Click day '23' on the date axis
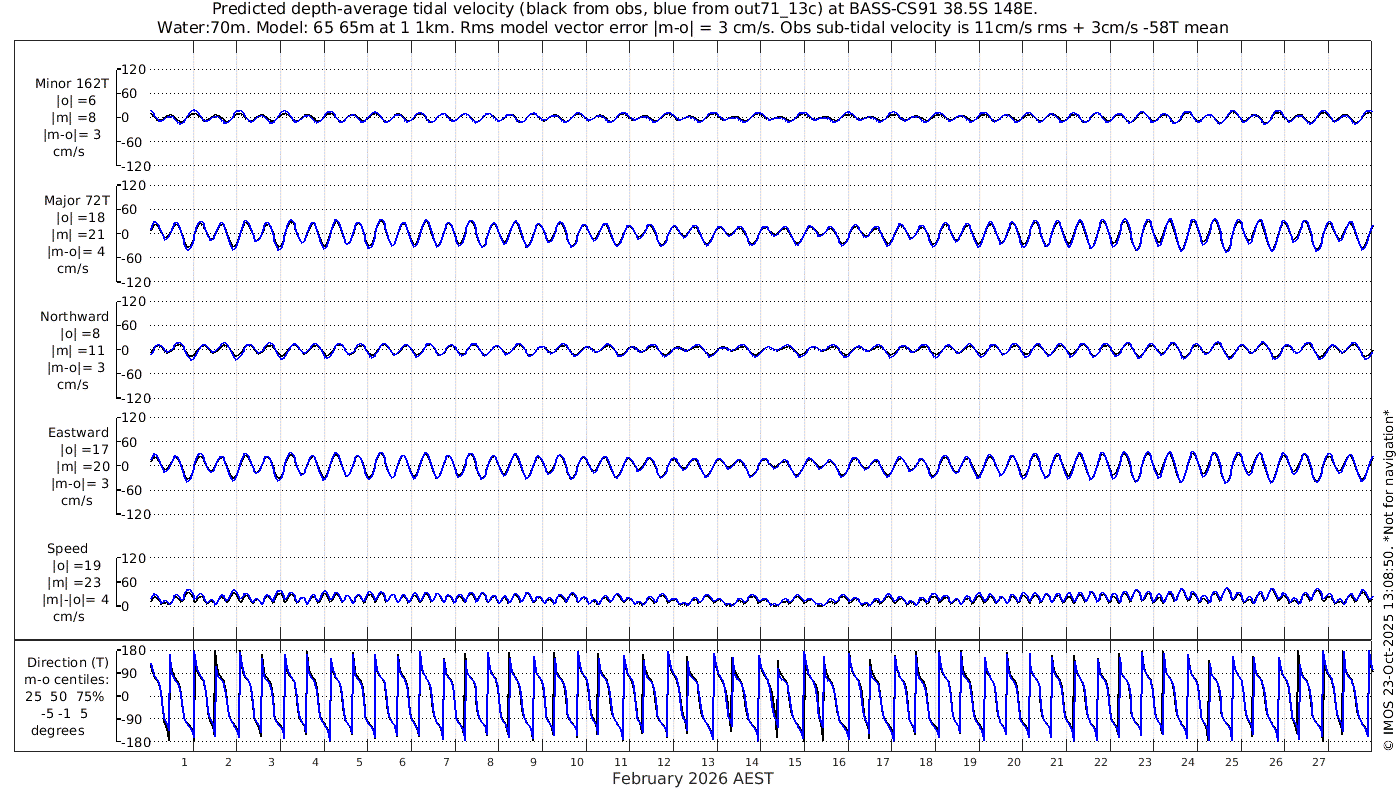This screenshot has height=800, width=1400. point(1145,762)
